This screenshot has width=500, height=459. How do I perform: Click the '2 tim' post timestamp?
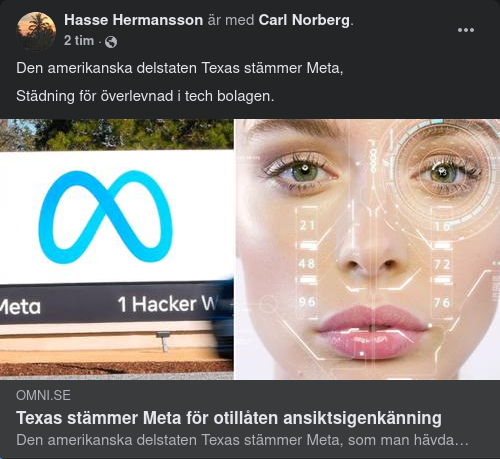coord(79,41)
